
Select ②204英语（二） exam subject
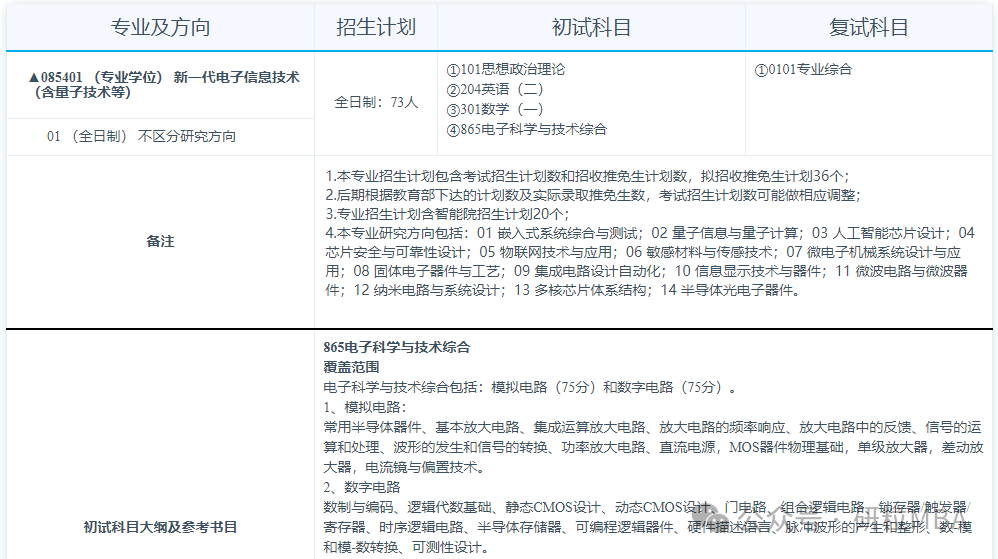pyautogui.click(x=495, y=89)
